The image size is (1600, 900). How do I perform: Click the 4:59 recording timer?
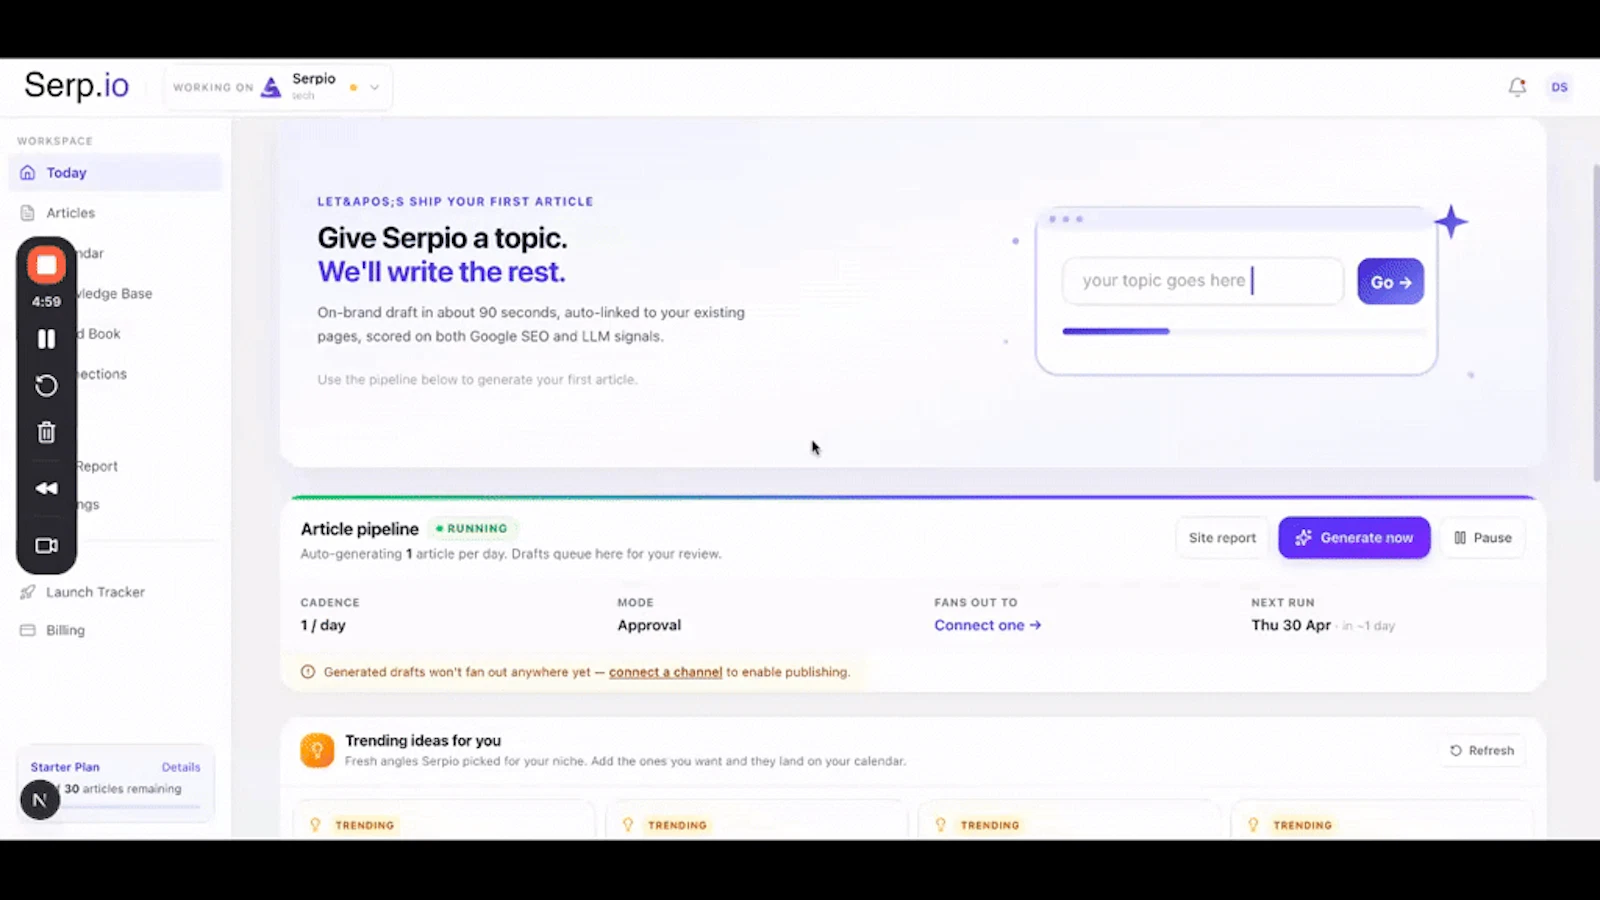click(x=46, y=301)
